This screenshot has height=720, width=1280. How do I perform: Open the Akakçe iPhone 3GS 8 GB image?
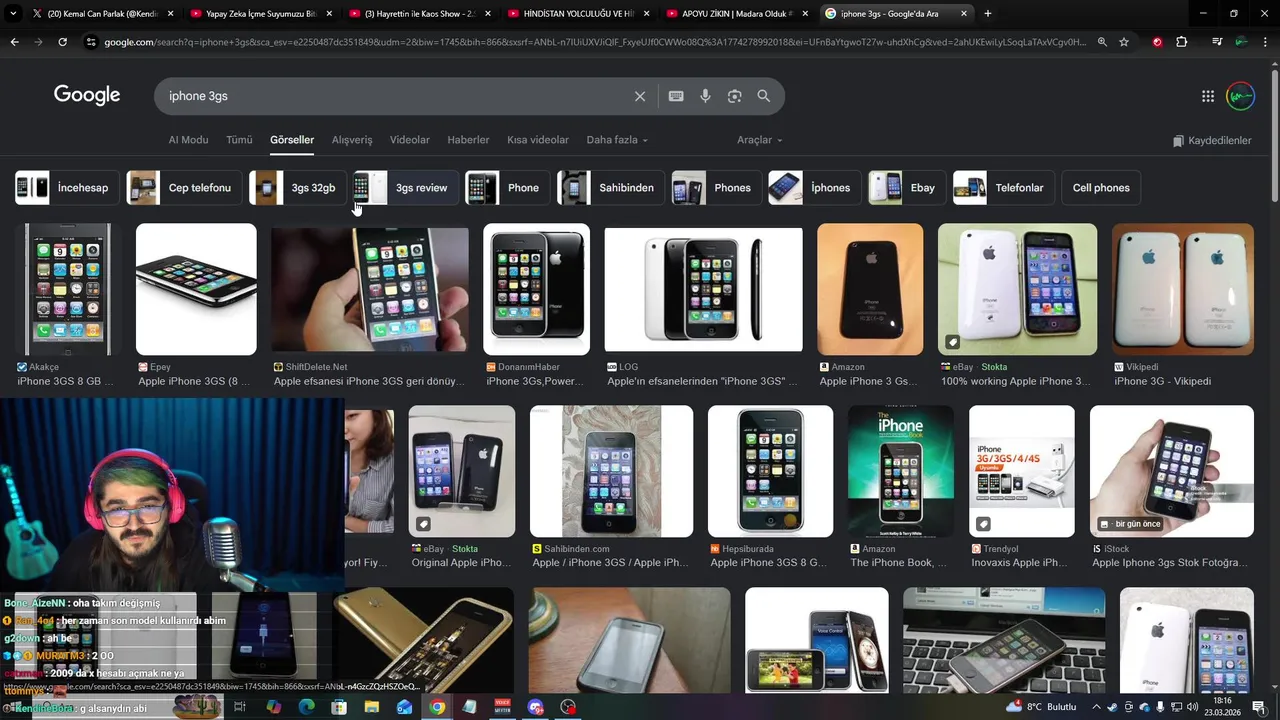point(67,289)
